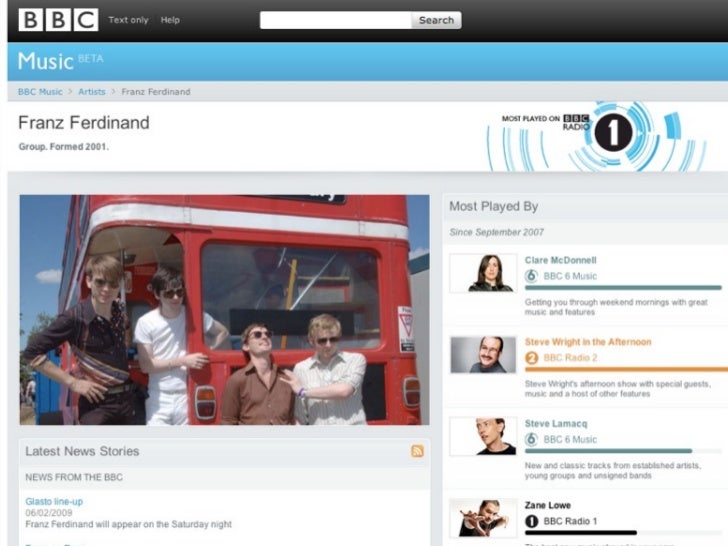Click Steve Wright's orange play count bar
The width and height of the screenshot is (728, 546).
(x=626, y=370)
